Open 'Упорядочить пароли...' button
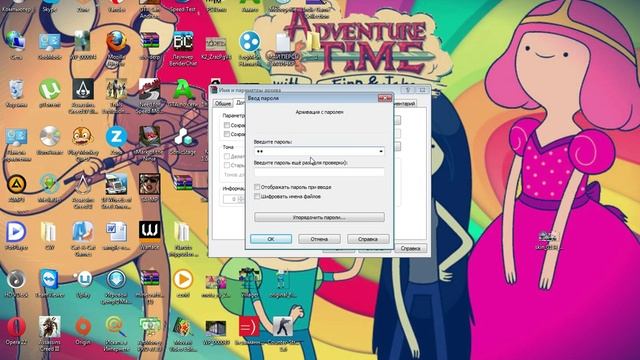This screenshot has width=640, height=360. pos(319,218)
